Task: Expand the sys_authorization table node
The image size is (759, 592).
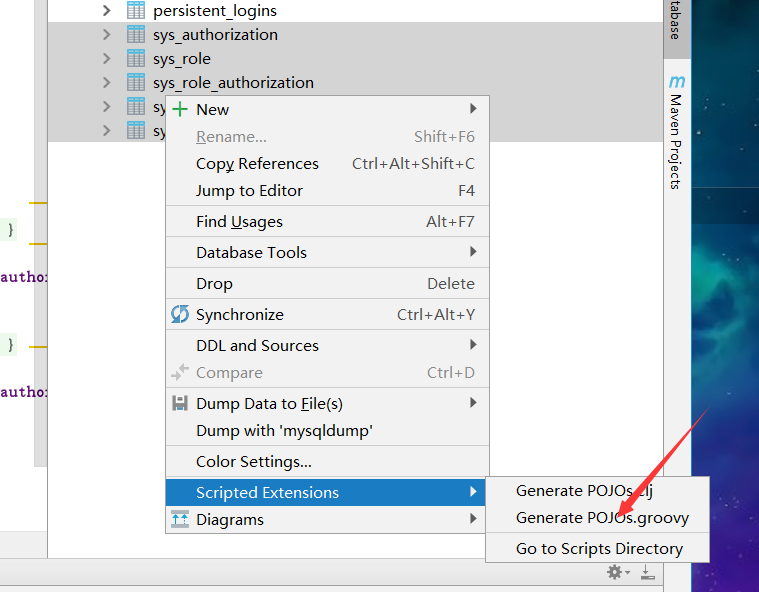Action: [107, 34]
